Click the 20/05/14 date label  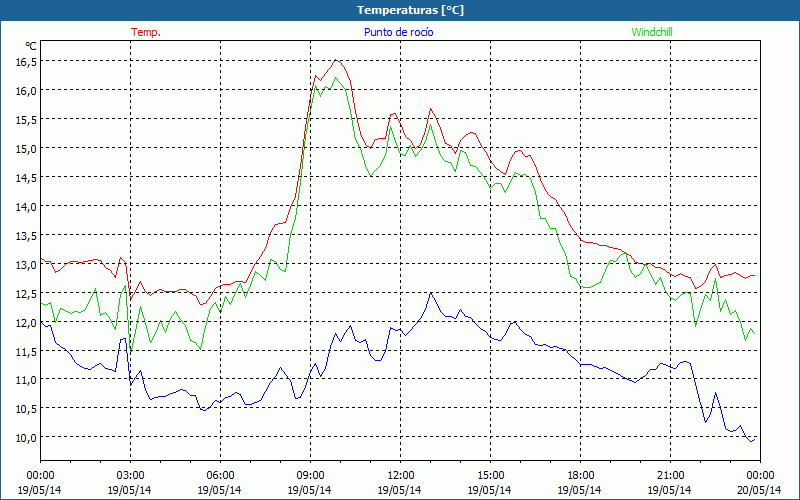(x=759, y=490)
